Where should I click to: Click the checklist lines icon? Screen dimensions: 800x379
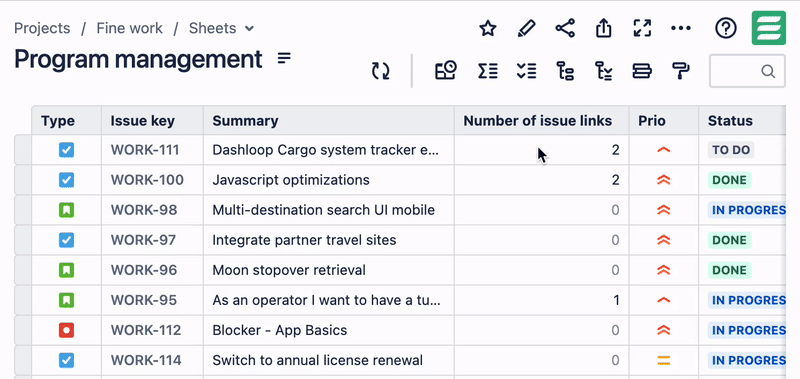coord(526,71)
